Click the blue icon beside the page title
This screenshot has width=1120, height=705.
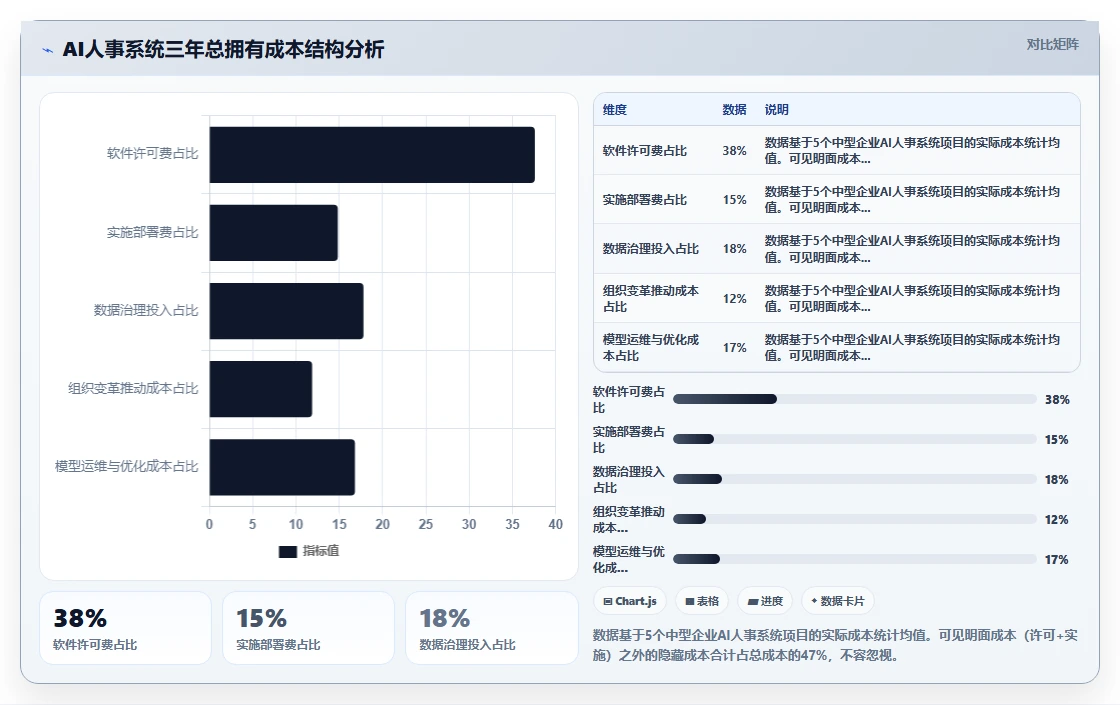pyautogui.click(x=48, y=50)
